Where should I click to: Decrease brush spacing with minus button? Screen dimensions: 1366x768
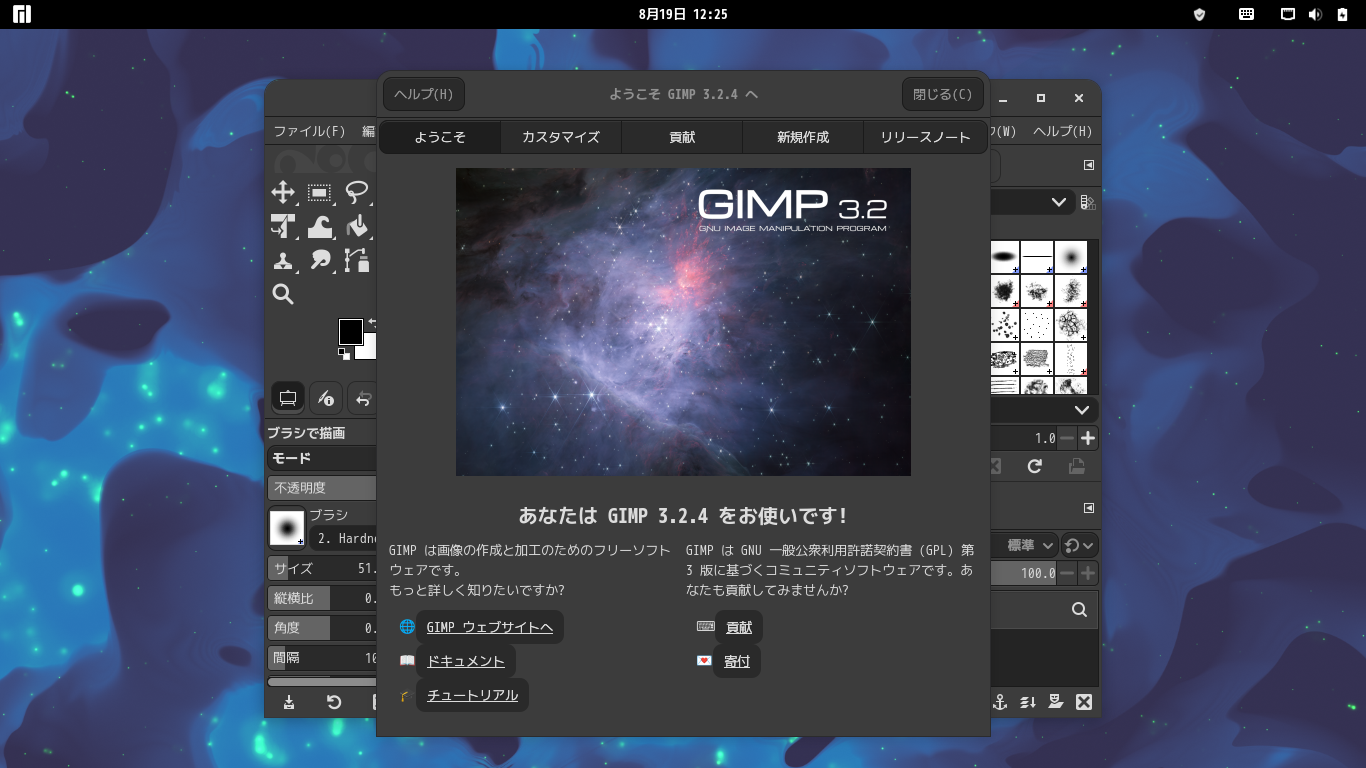click(1067, 438)
